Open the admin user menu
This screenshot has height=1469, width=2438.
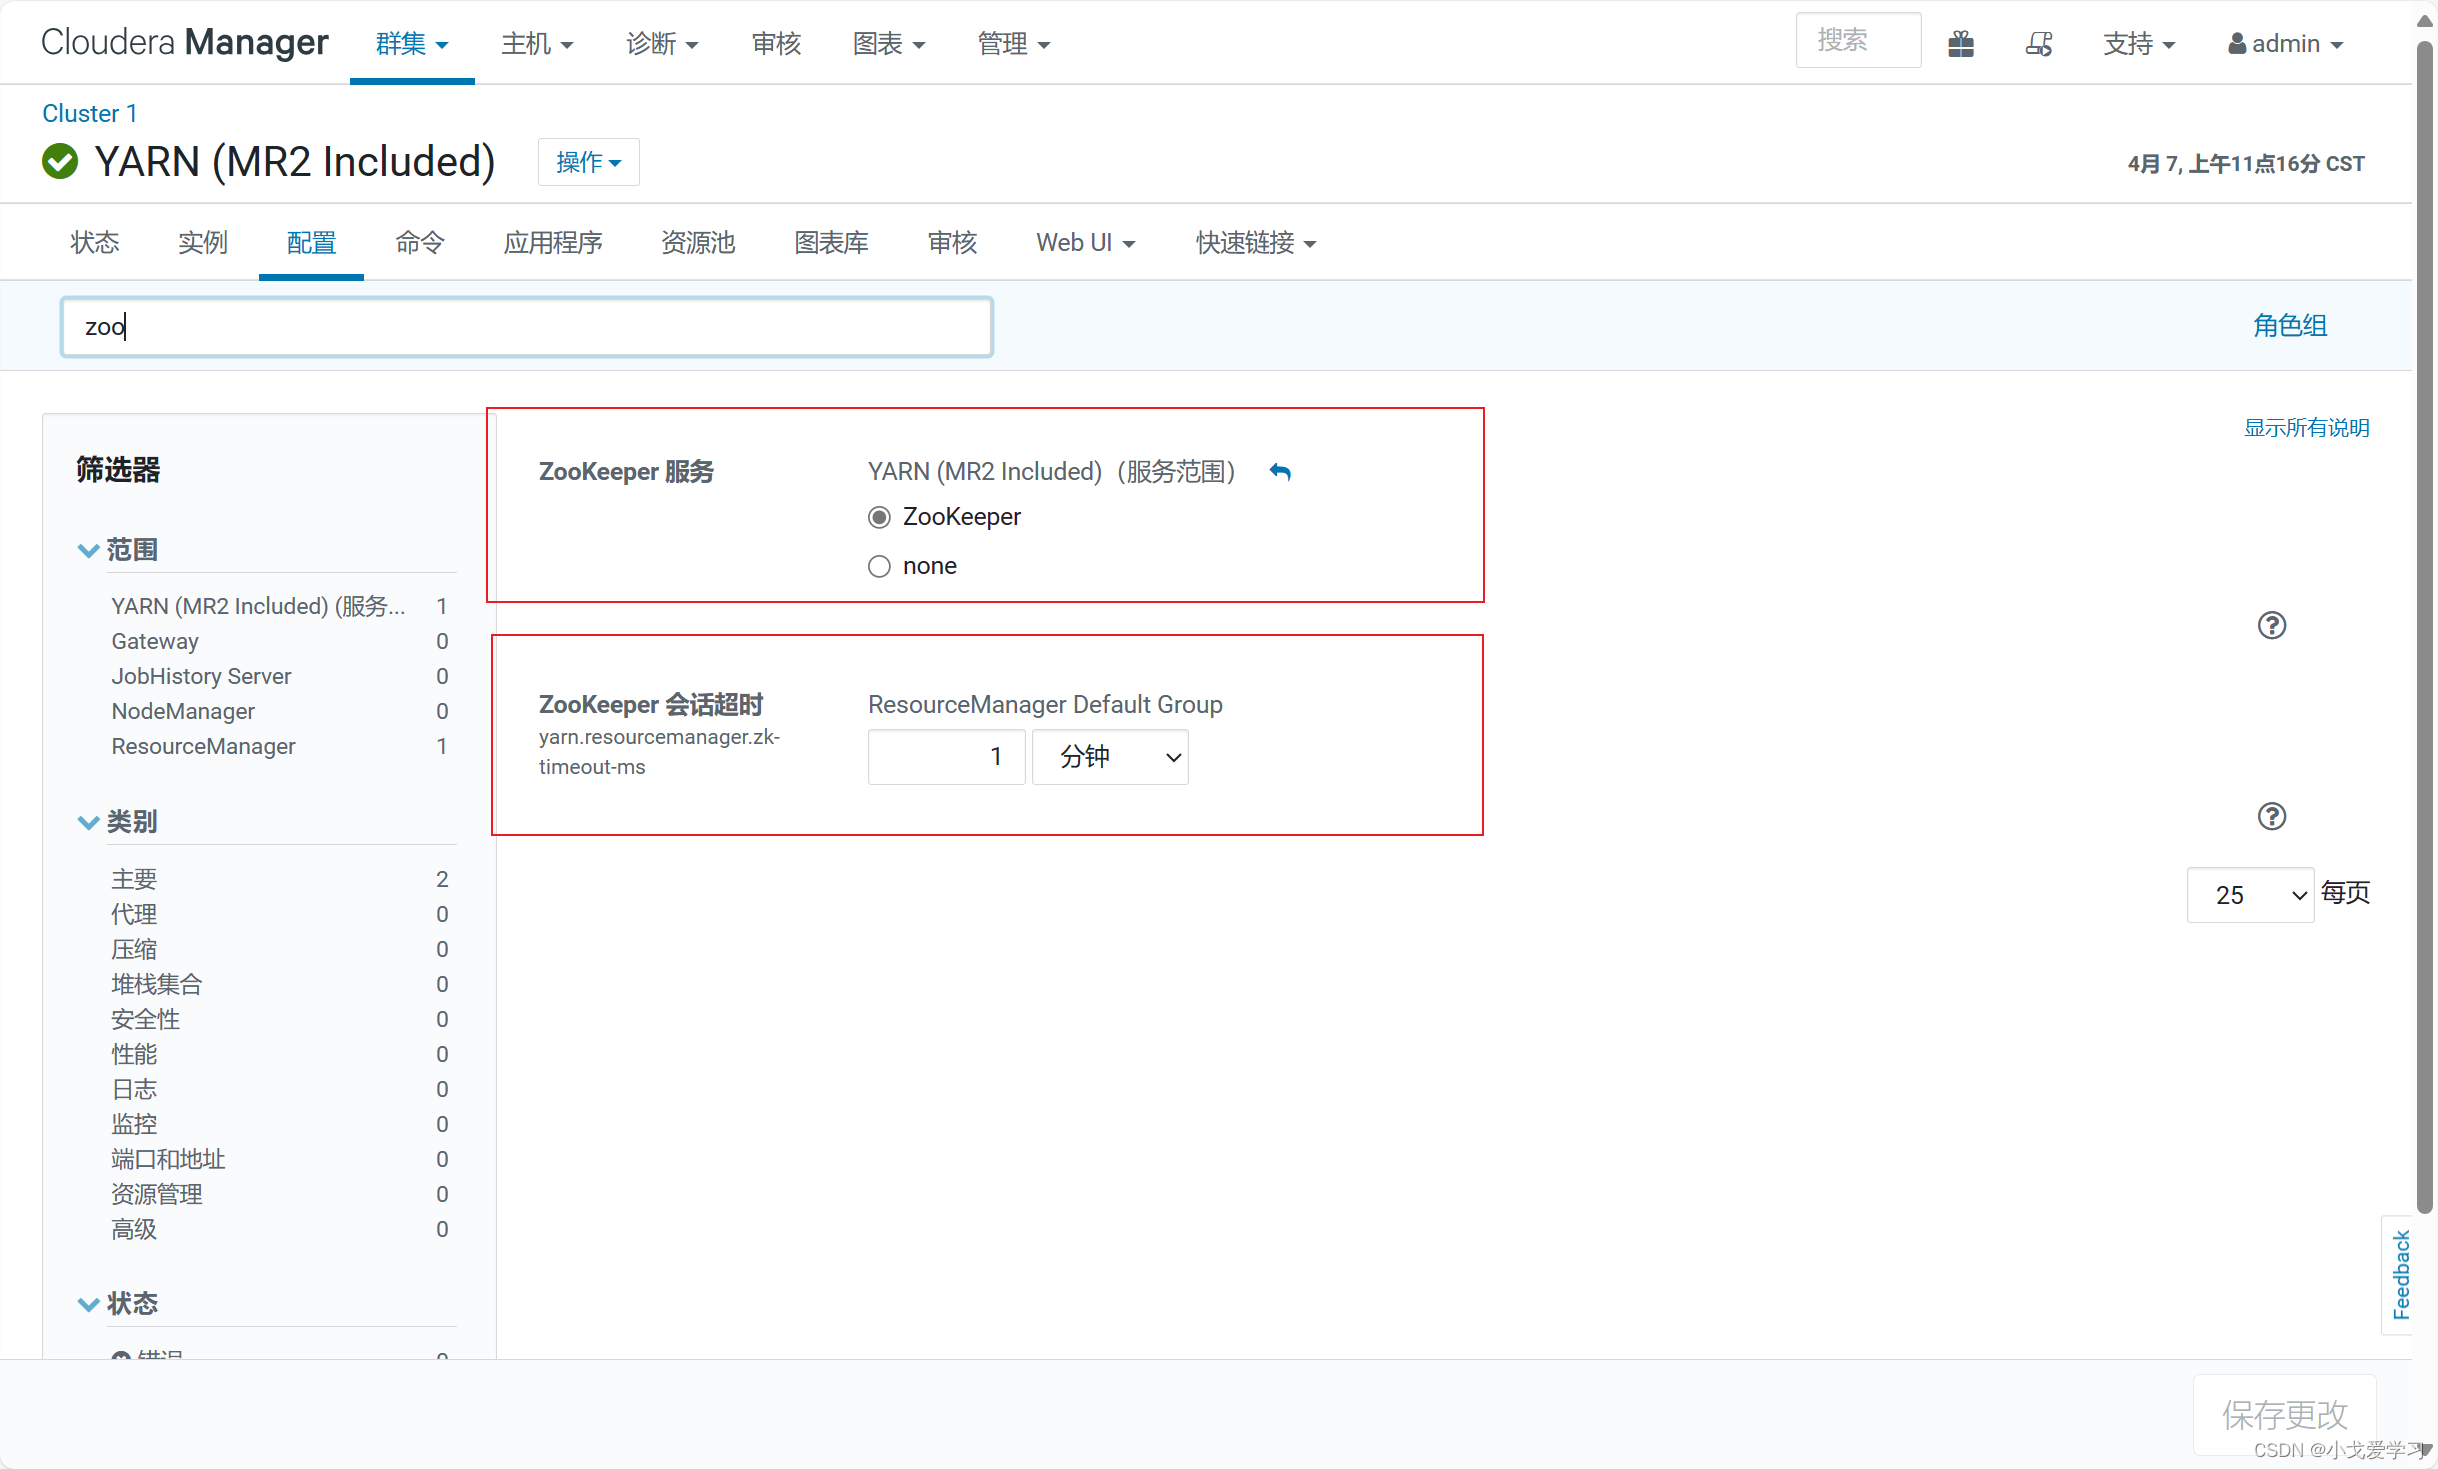coord(2286,44)
